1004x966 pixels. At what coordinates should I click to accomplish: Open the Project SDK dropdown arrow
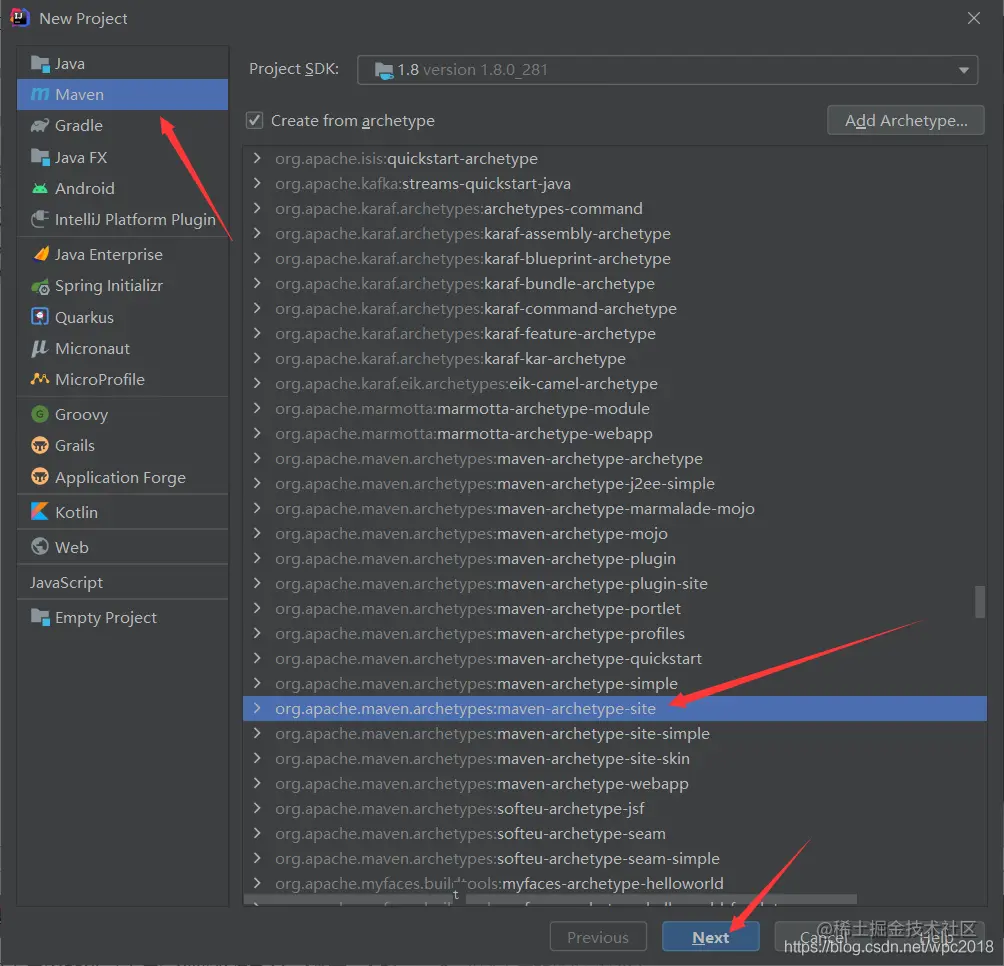964,70
